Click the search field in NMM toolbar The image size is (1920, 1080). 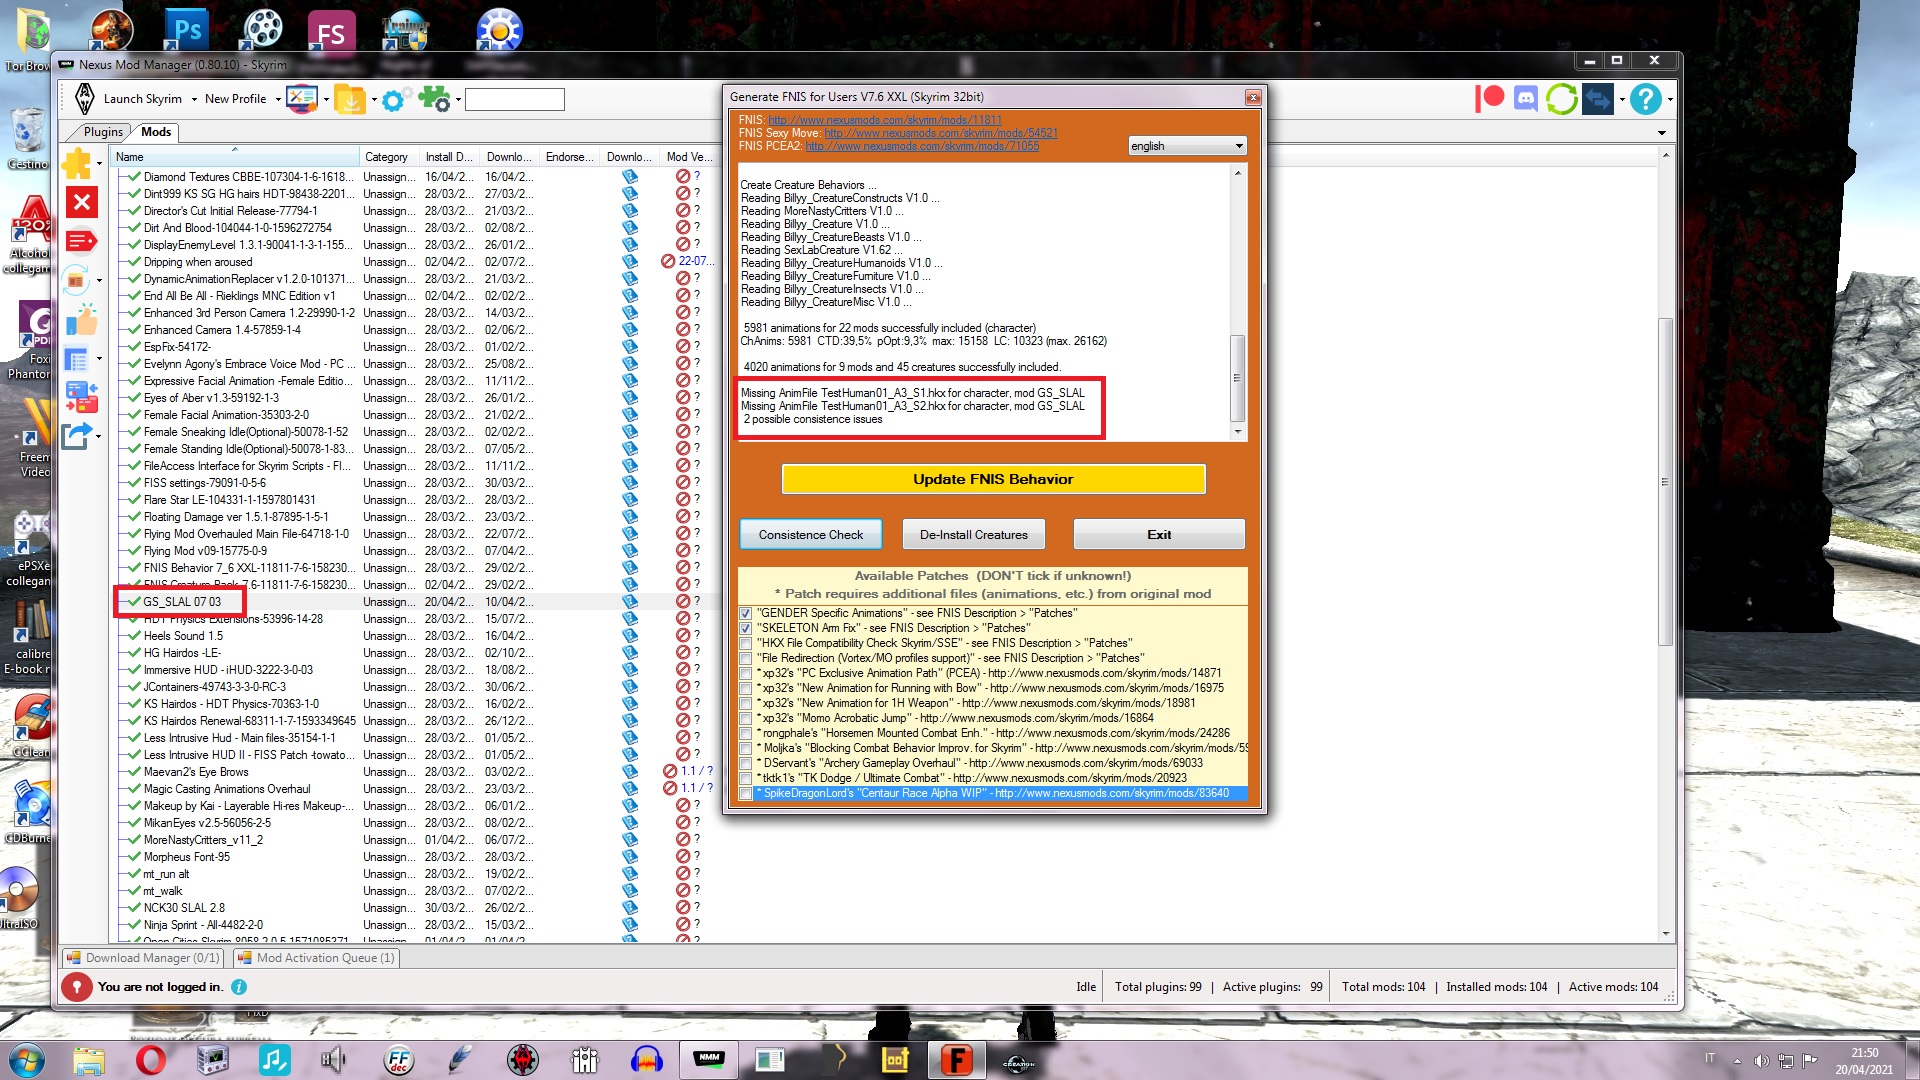(515, 99)
